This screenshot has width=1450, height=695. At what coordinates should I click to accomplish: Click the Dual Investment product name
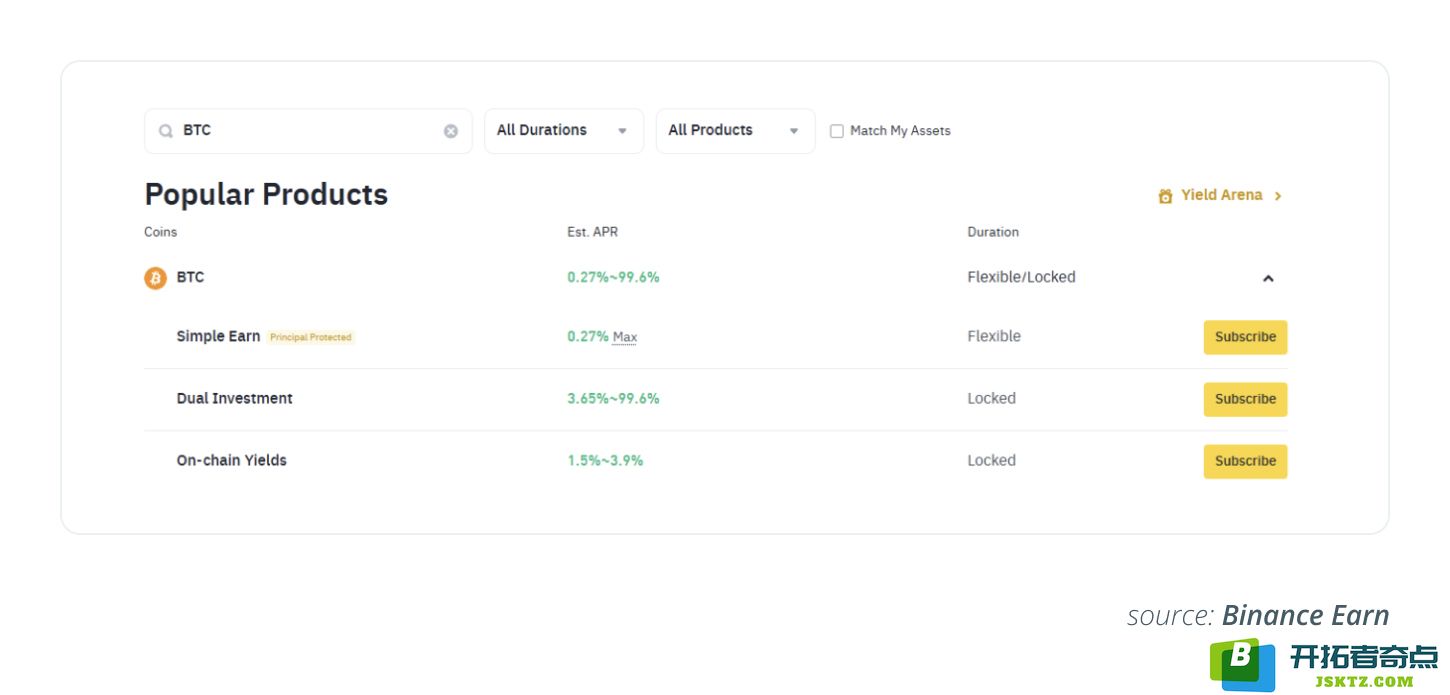235,398
